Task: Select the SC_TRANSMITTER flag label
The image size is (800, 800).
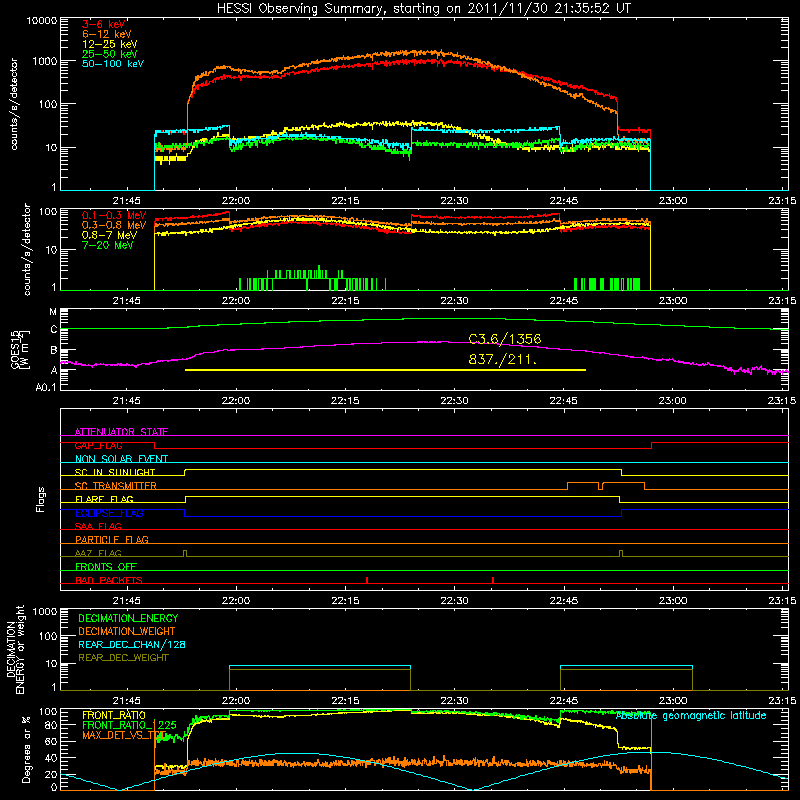Action: [x=115, y=486]
